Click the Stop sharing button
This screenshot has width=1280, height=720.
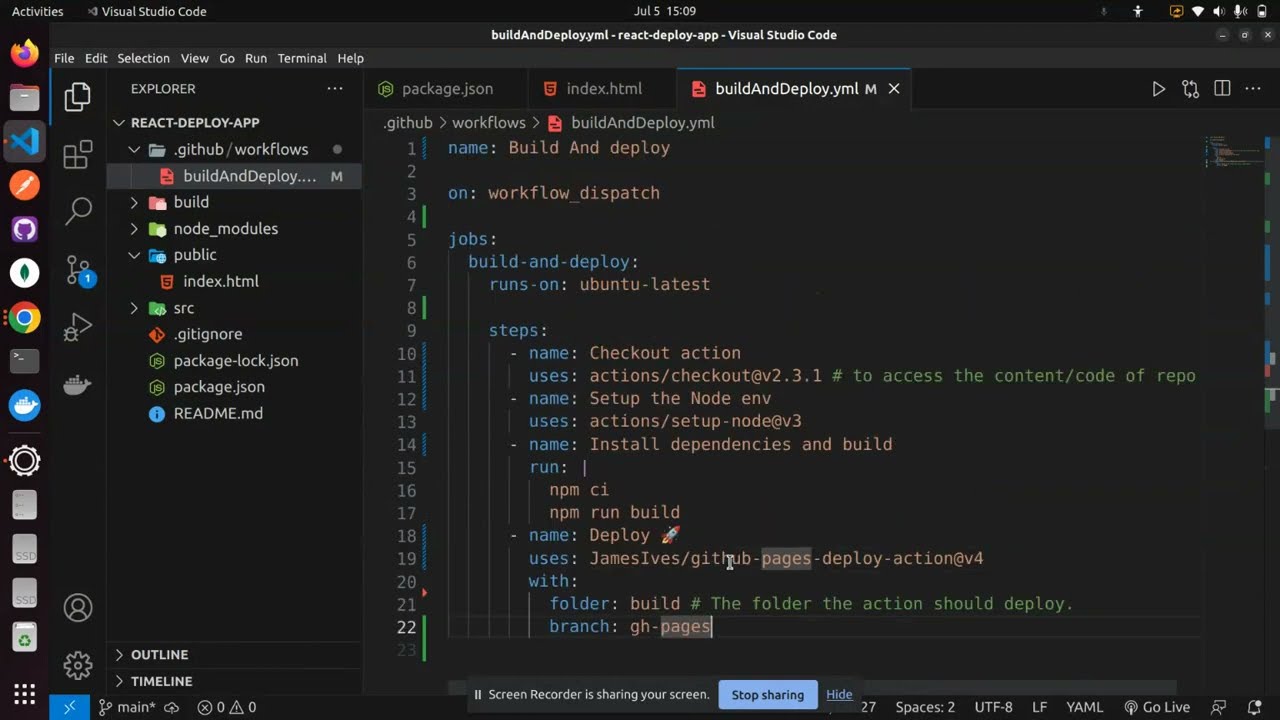pos(767,695)
